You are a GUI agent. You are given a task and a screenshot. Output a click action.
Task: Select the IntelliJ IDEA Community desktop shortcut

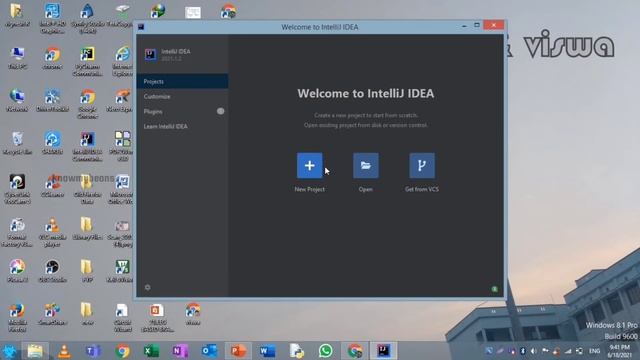click(x=87, y=147)
